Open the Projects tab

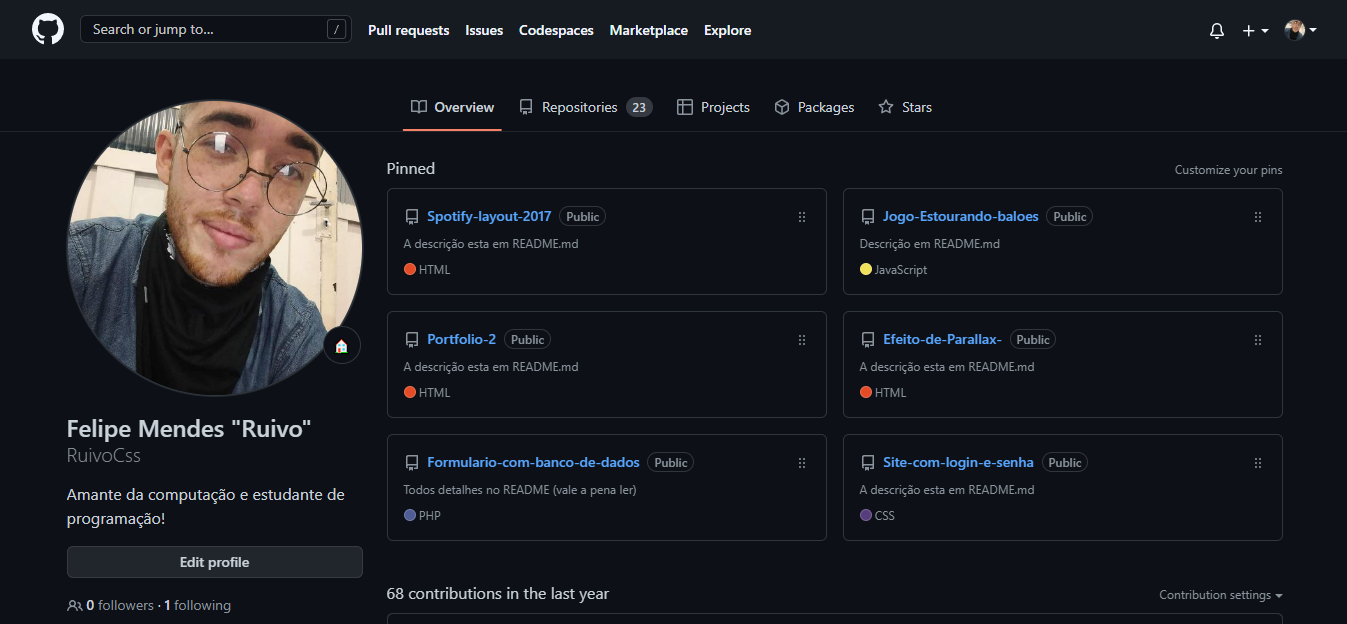pyautogui.click(x=713, y=107)
